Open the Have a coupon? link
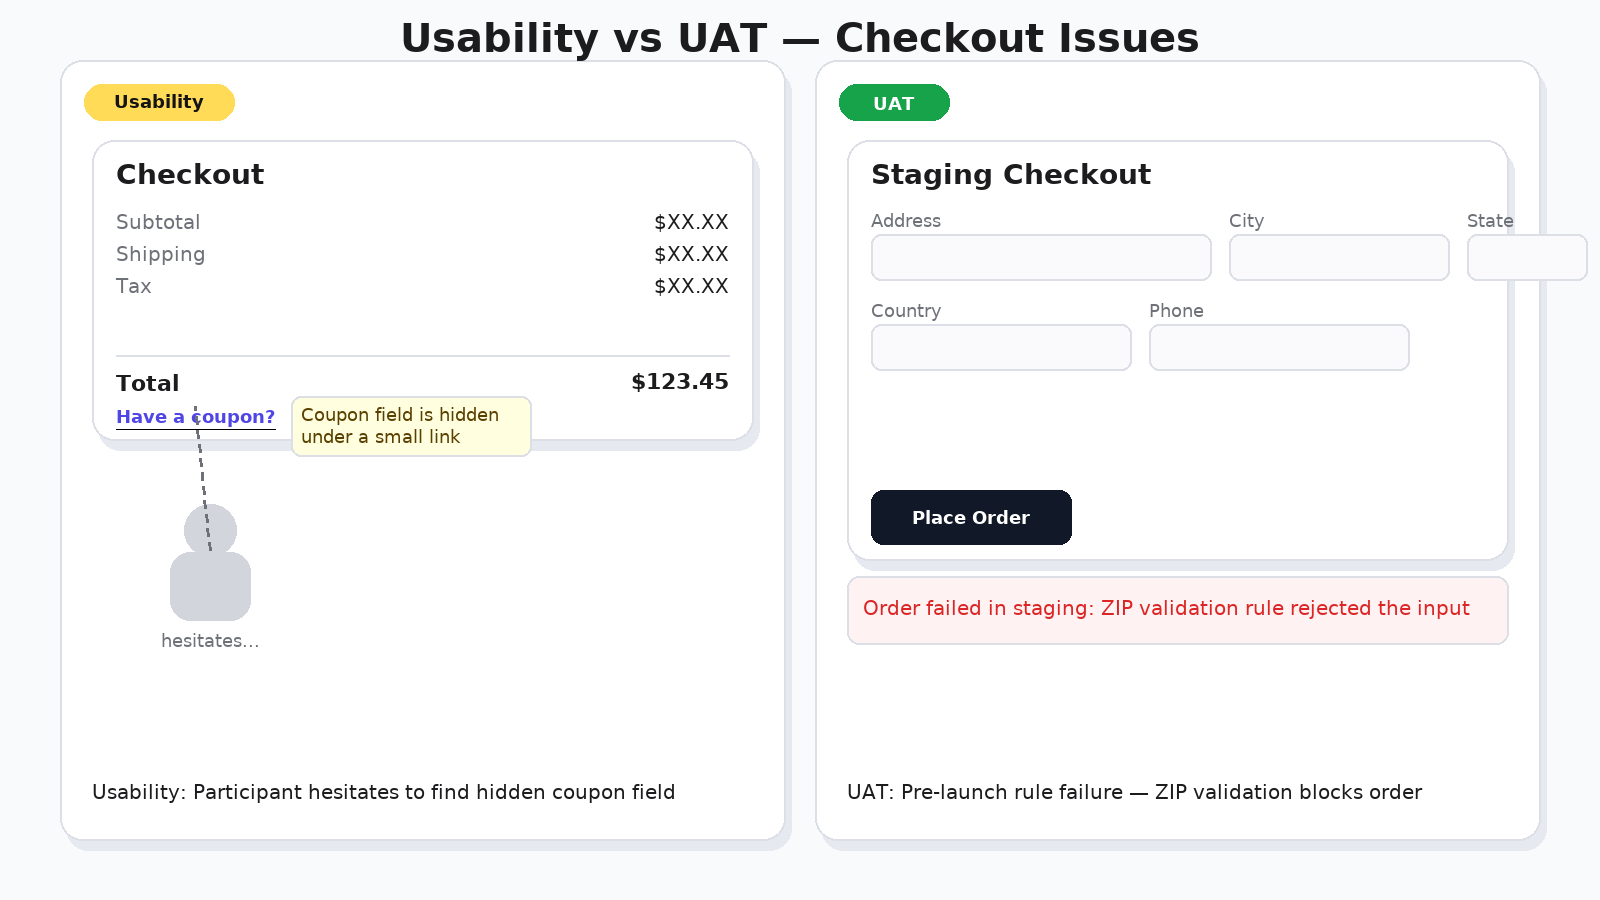The width and height of the screenshot is (1600, 900). (x=195, y=417)
